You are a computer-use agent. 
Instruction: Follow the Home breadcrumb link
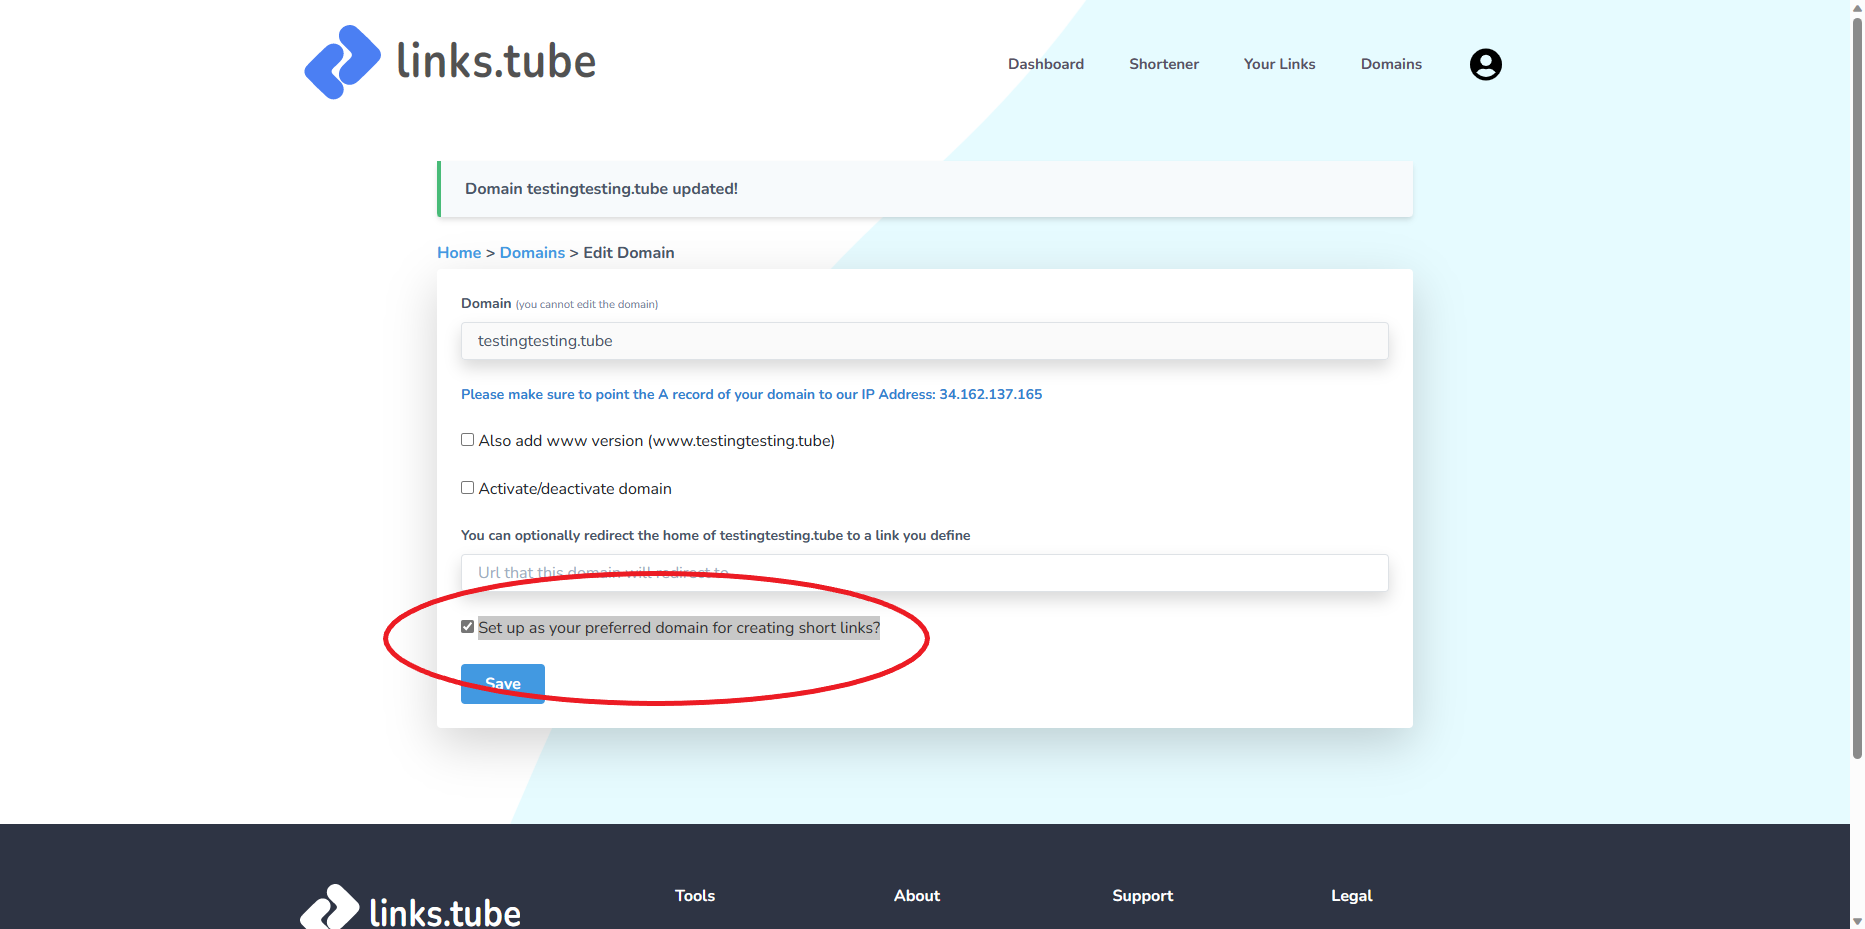(x=459, y=253)
